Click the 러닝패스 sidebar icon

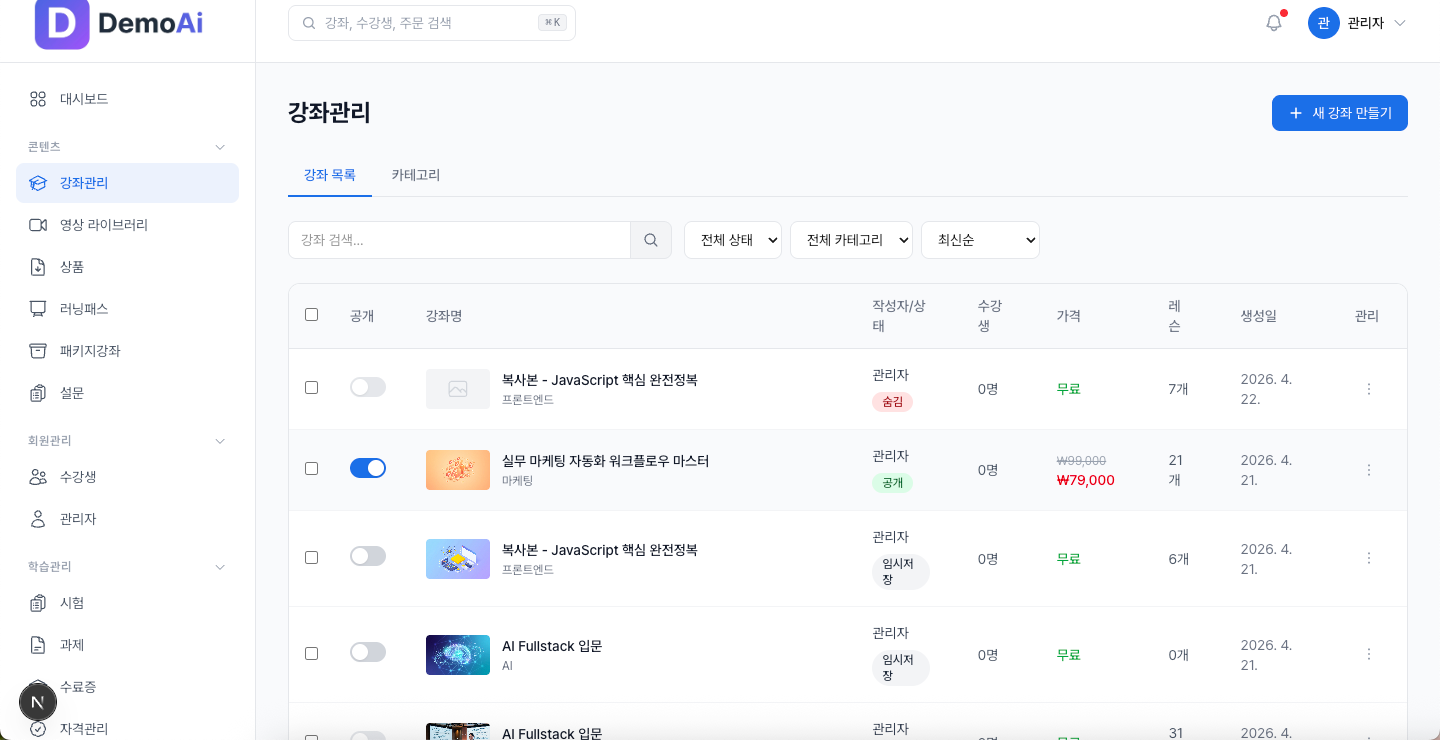38,309
